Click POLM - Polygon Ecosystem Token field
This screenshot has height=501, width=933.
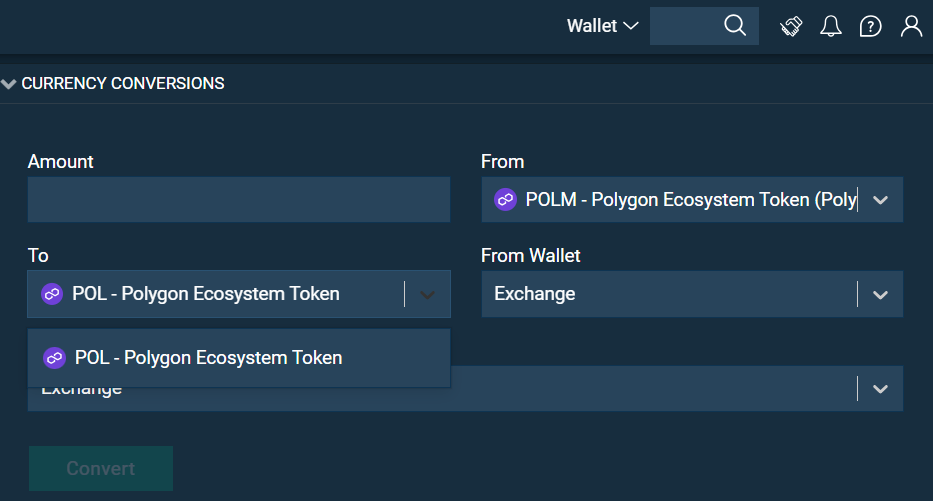tap(692, 199)
